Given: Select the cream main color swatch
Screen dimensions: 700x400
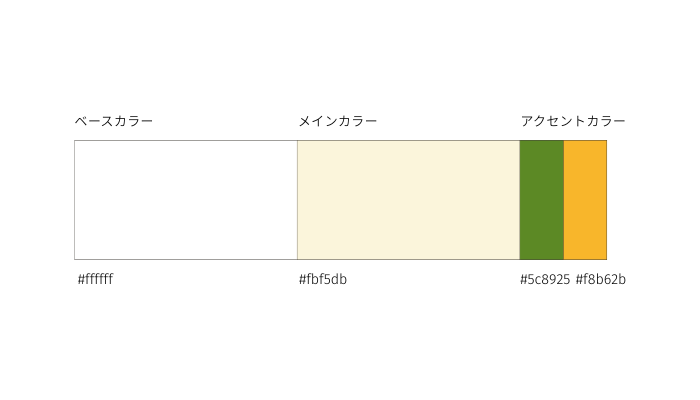Looking at the screenshot, I should [x=408, y=200].
